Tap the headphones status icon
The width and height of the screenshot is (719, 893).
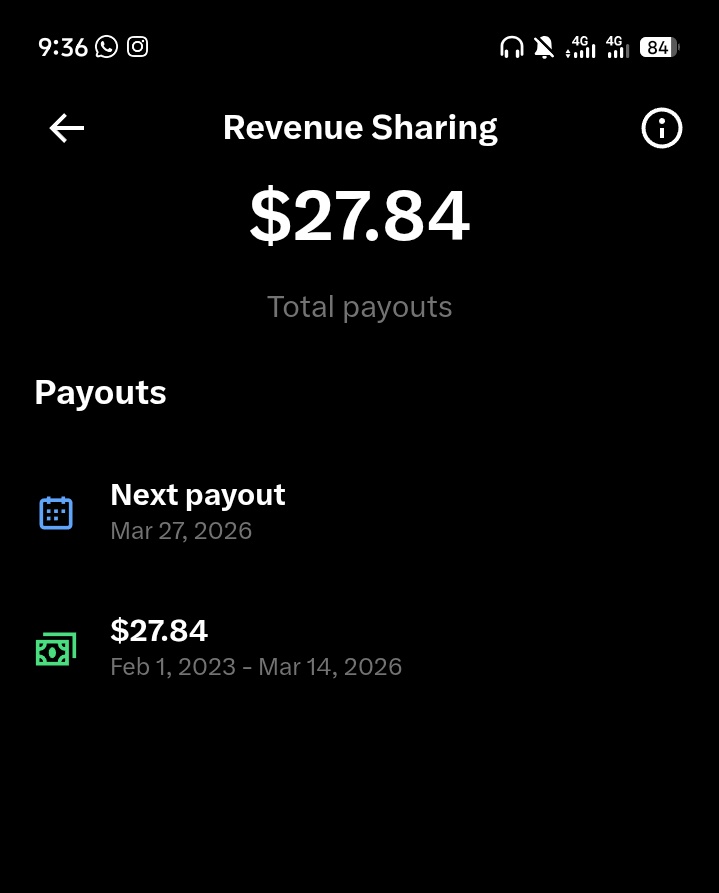(x=512, y=47)
